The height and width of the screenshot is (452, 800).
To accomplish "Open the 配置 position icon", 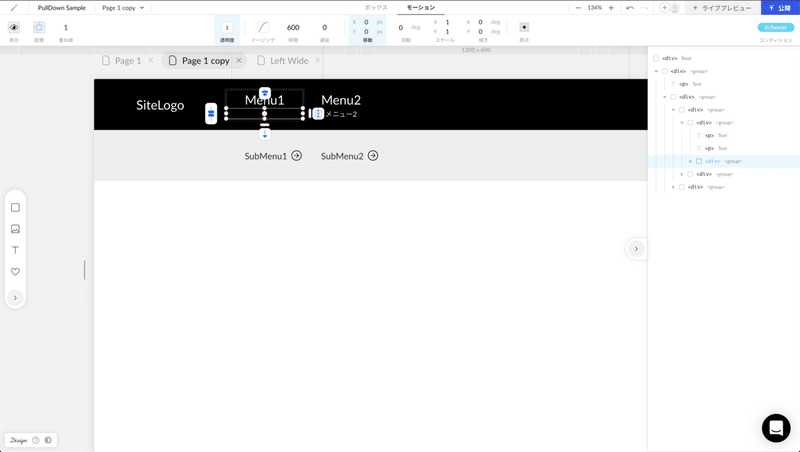I will click(39, 28).
